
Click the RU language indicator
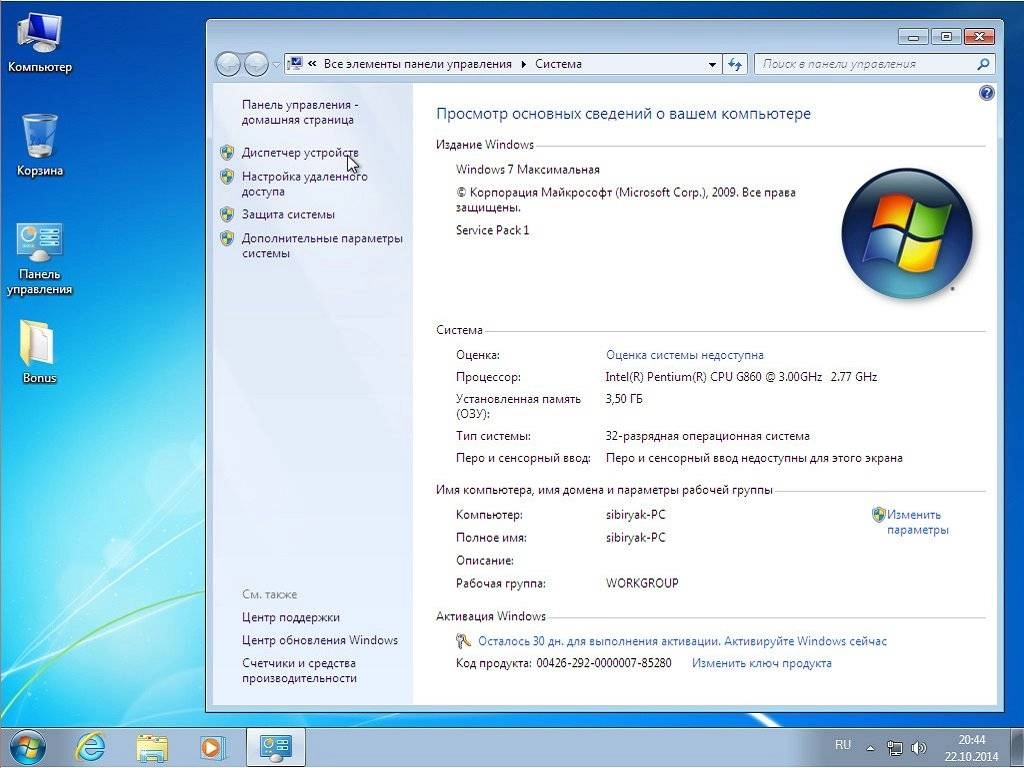pos(842,745)
